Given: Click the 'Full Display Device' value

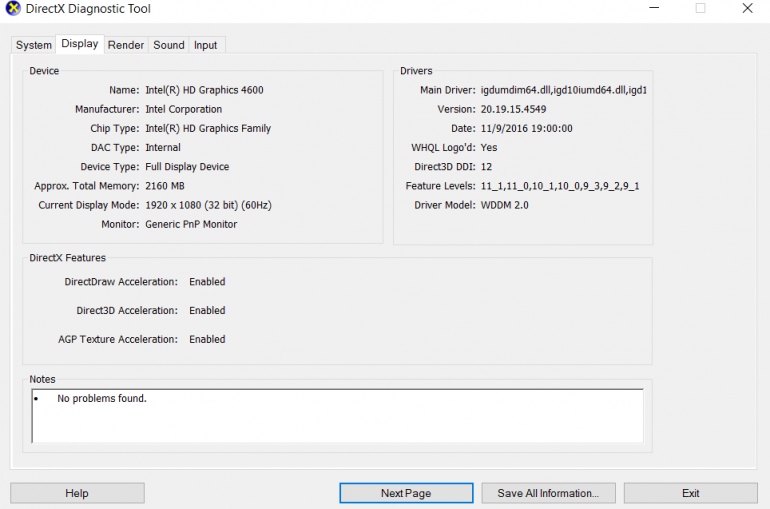Looking at the screenshot, I should point(187,167).
